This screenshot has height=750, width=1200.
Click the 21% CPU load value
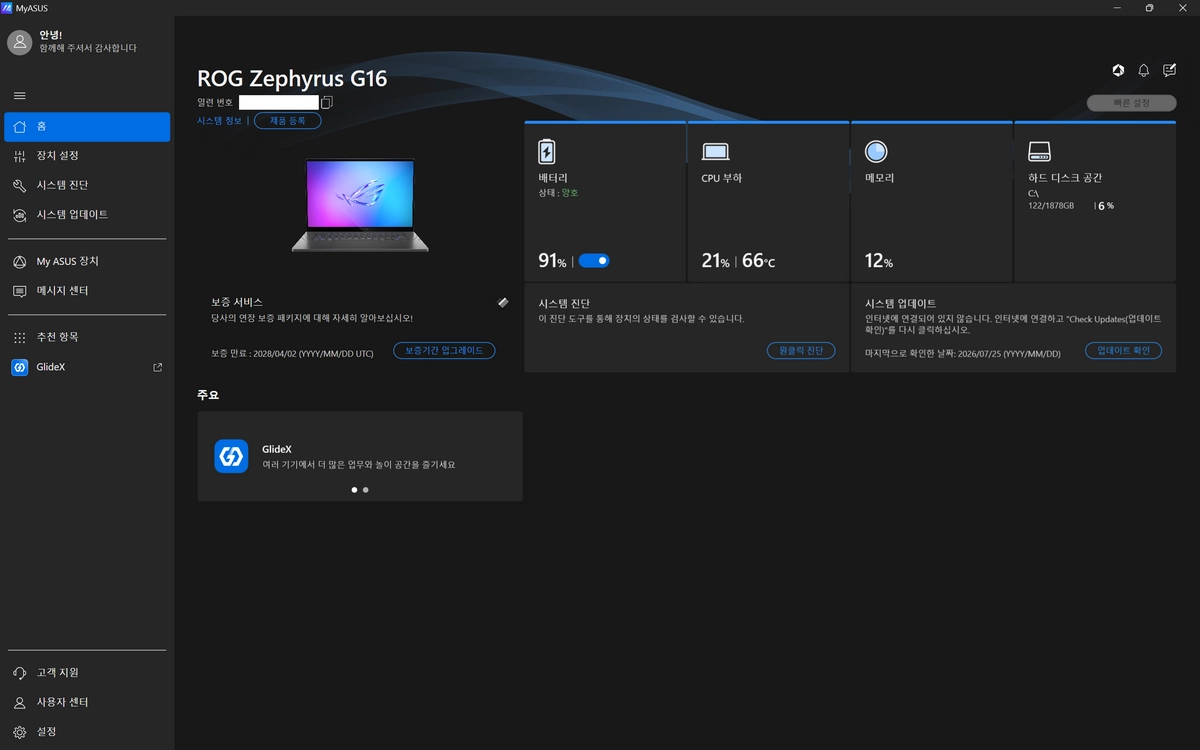(x=717, y=261)
